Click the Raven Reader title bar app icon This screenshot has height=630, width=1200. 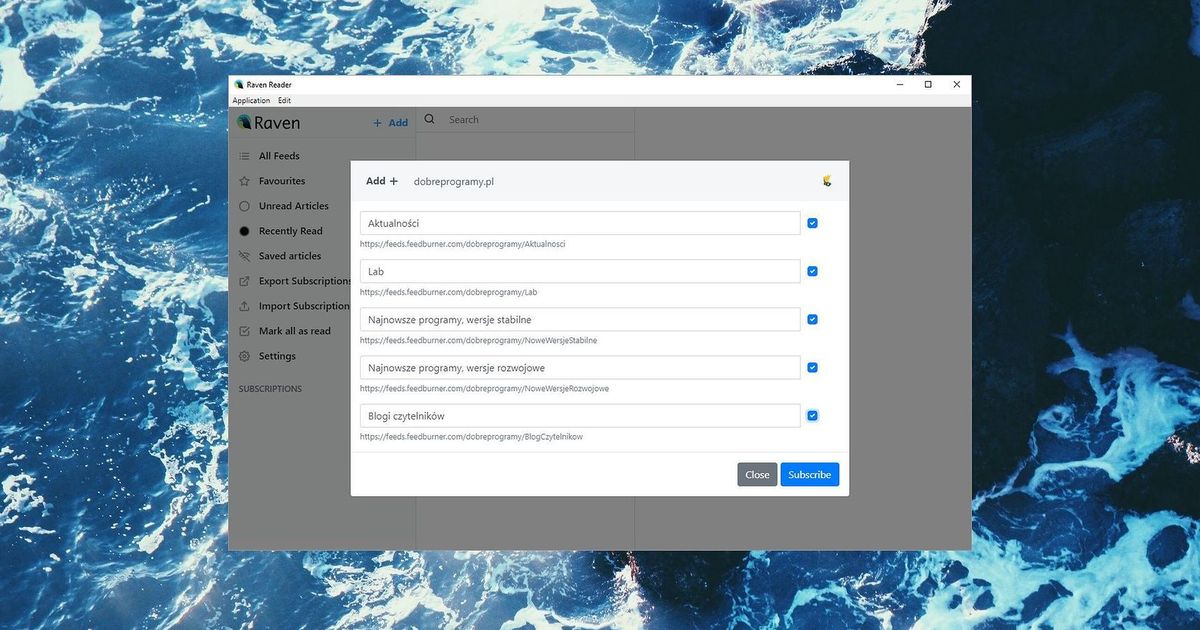tap(239, 85)
